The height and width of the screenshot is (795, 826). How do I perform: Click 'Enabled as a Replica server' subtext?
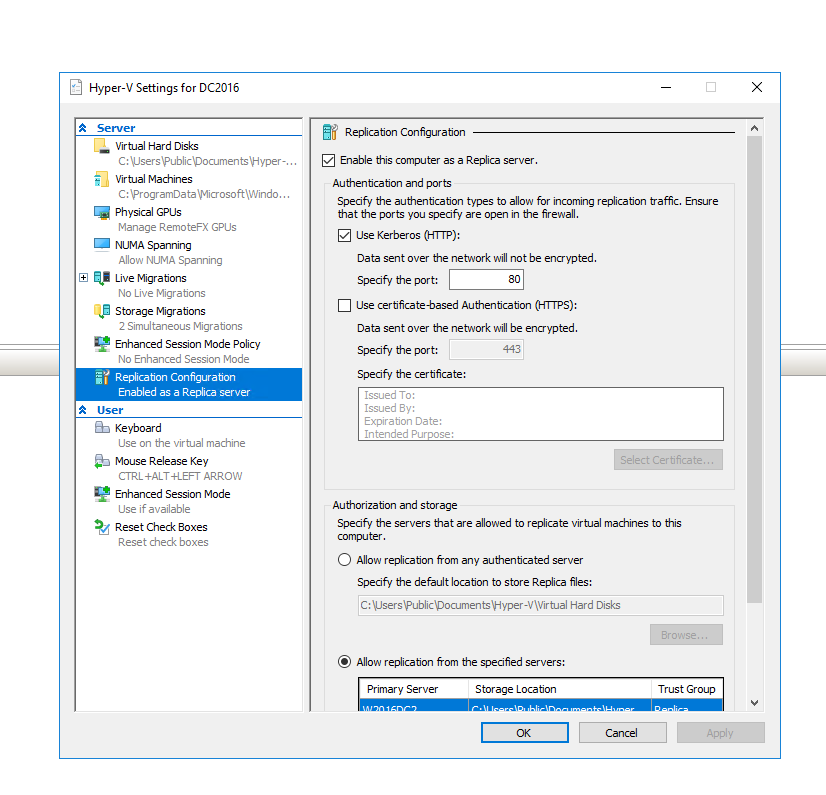(x=184, y=392)
